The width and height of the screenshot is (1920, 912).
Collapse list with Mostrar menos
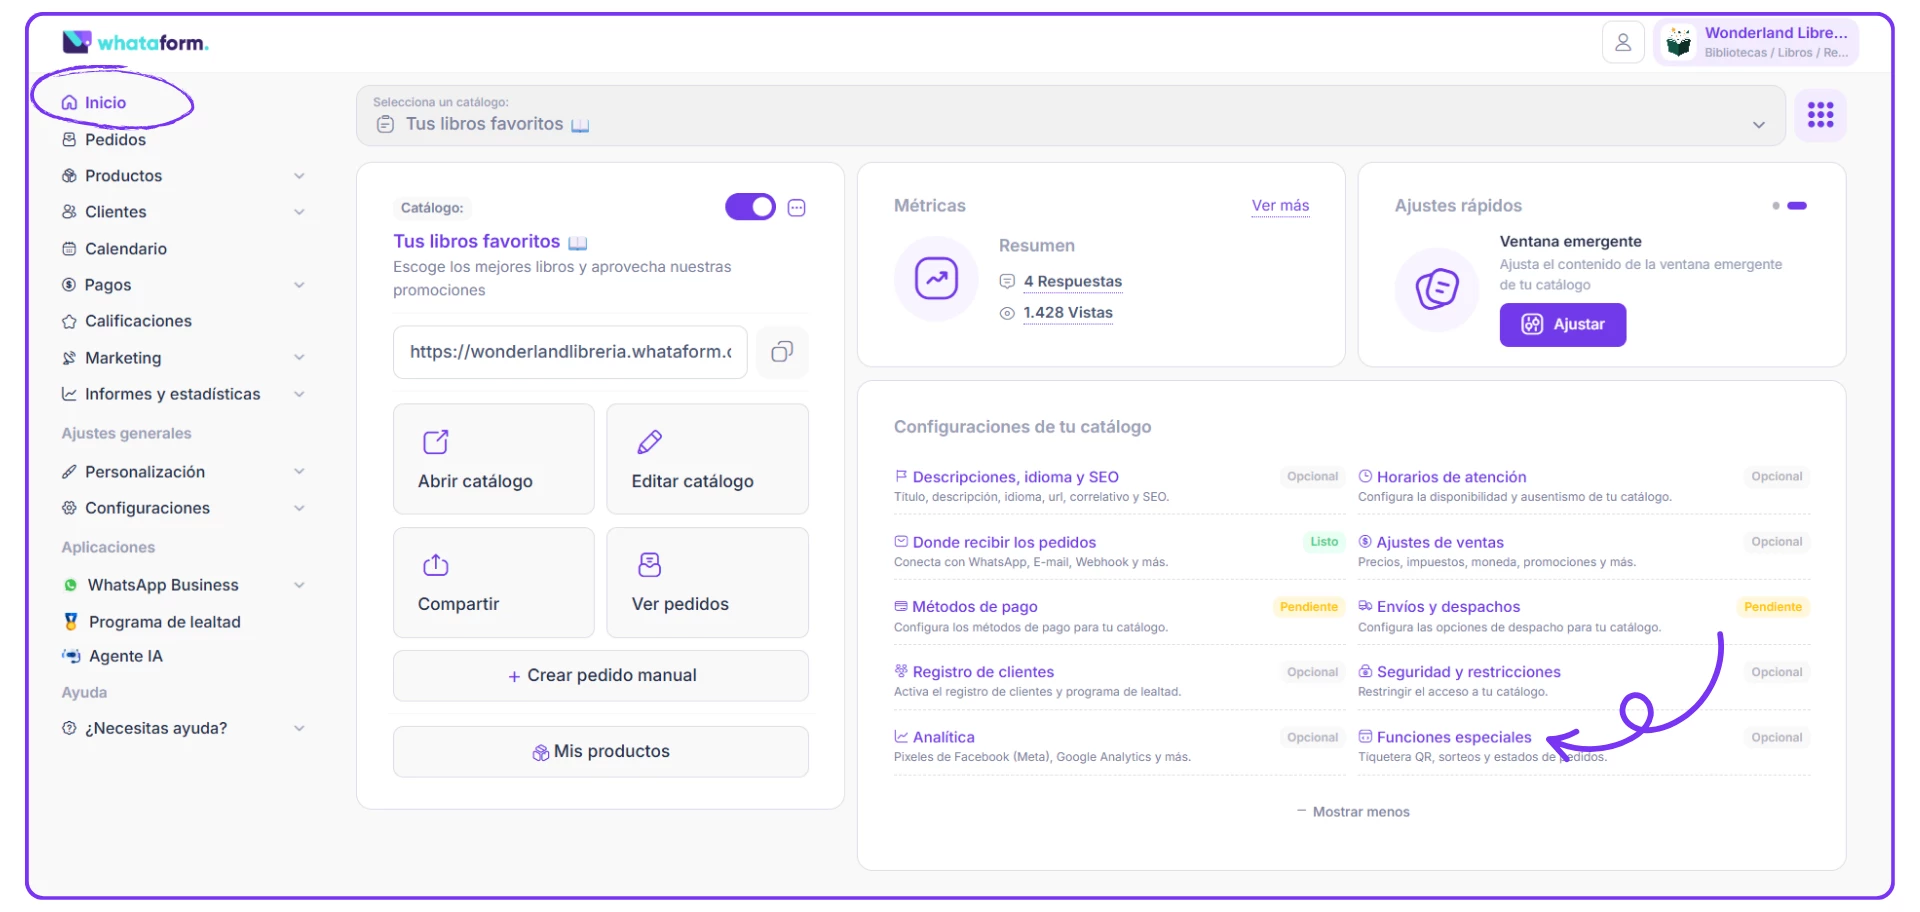[1354, 812]
